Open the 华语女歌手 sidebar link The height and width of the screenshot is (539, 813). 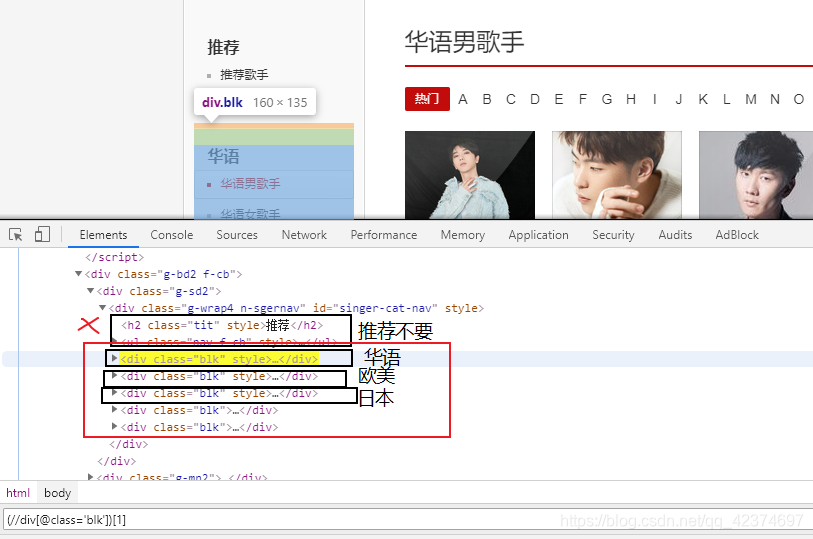(x=250, y=213)
